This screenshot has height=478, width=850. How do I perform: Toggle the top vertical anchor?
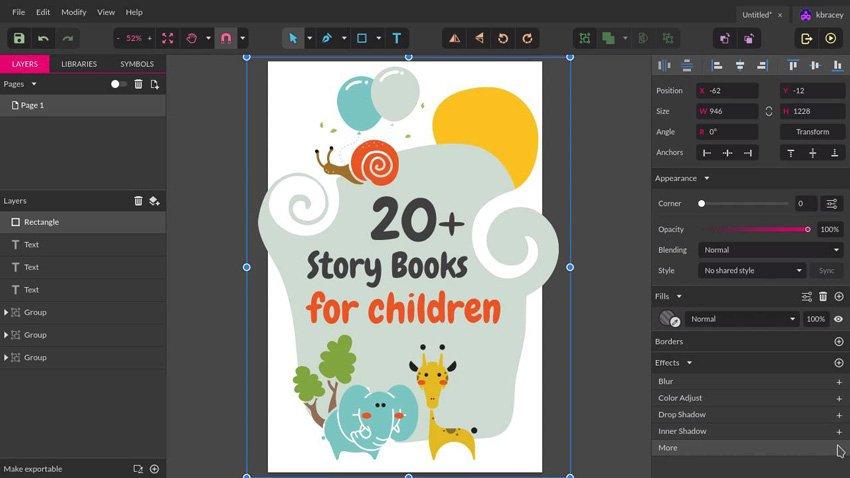791,153
